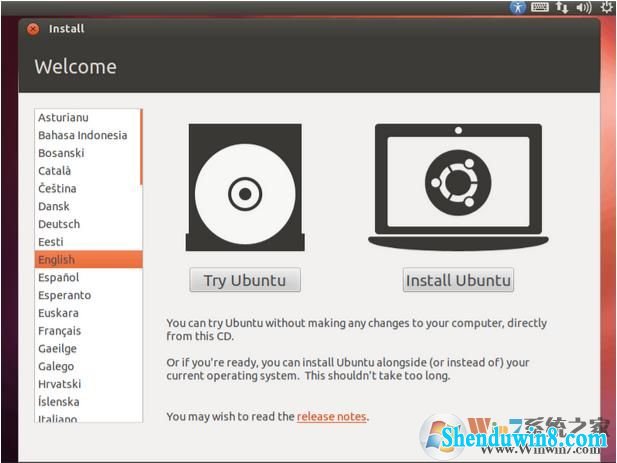This screenshot has width=617, height=463.
Task: Open the network connections indicator
Action: 562,7
